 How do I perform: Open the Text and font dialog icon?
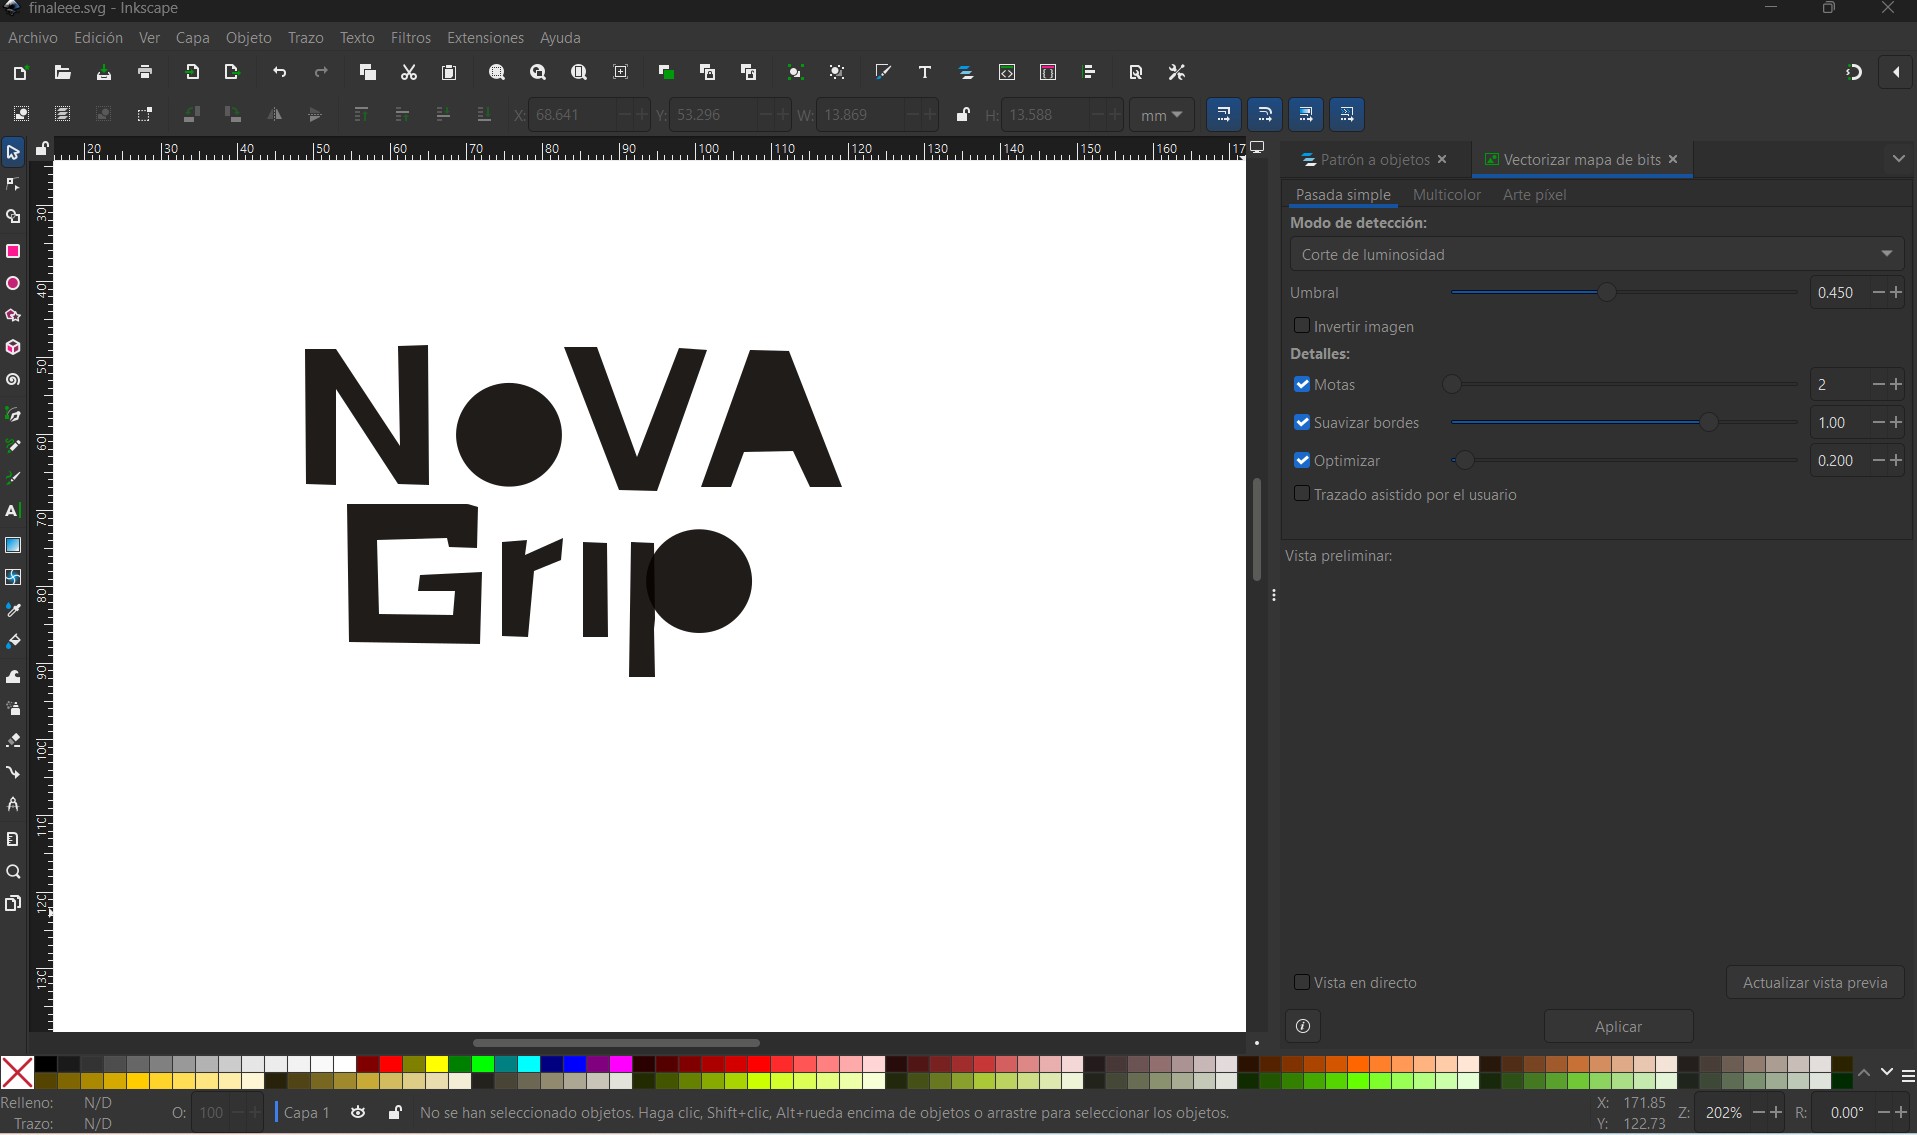(924, 72)
